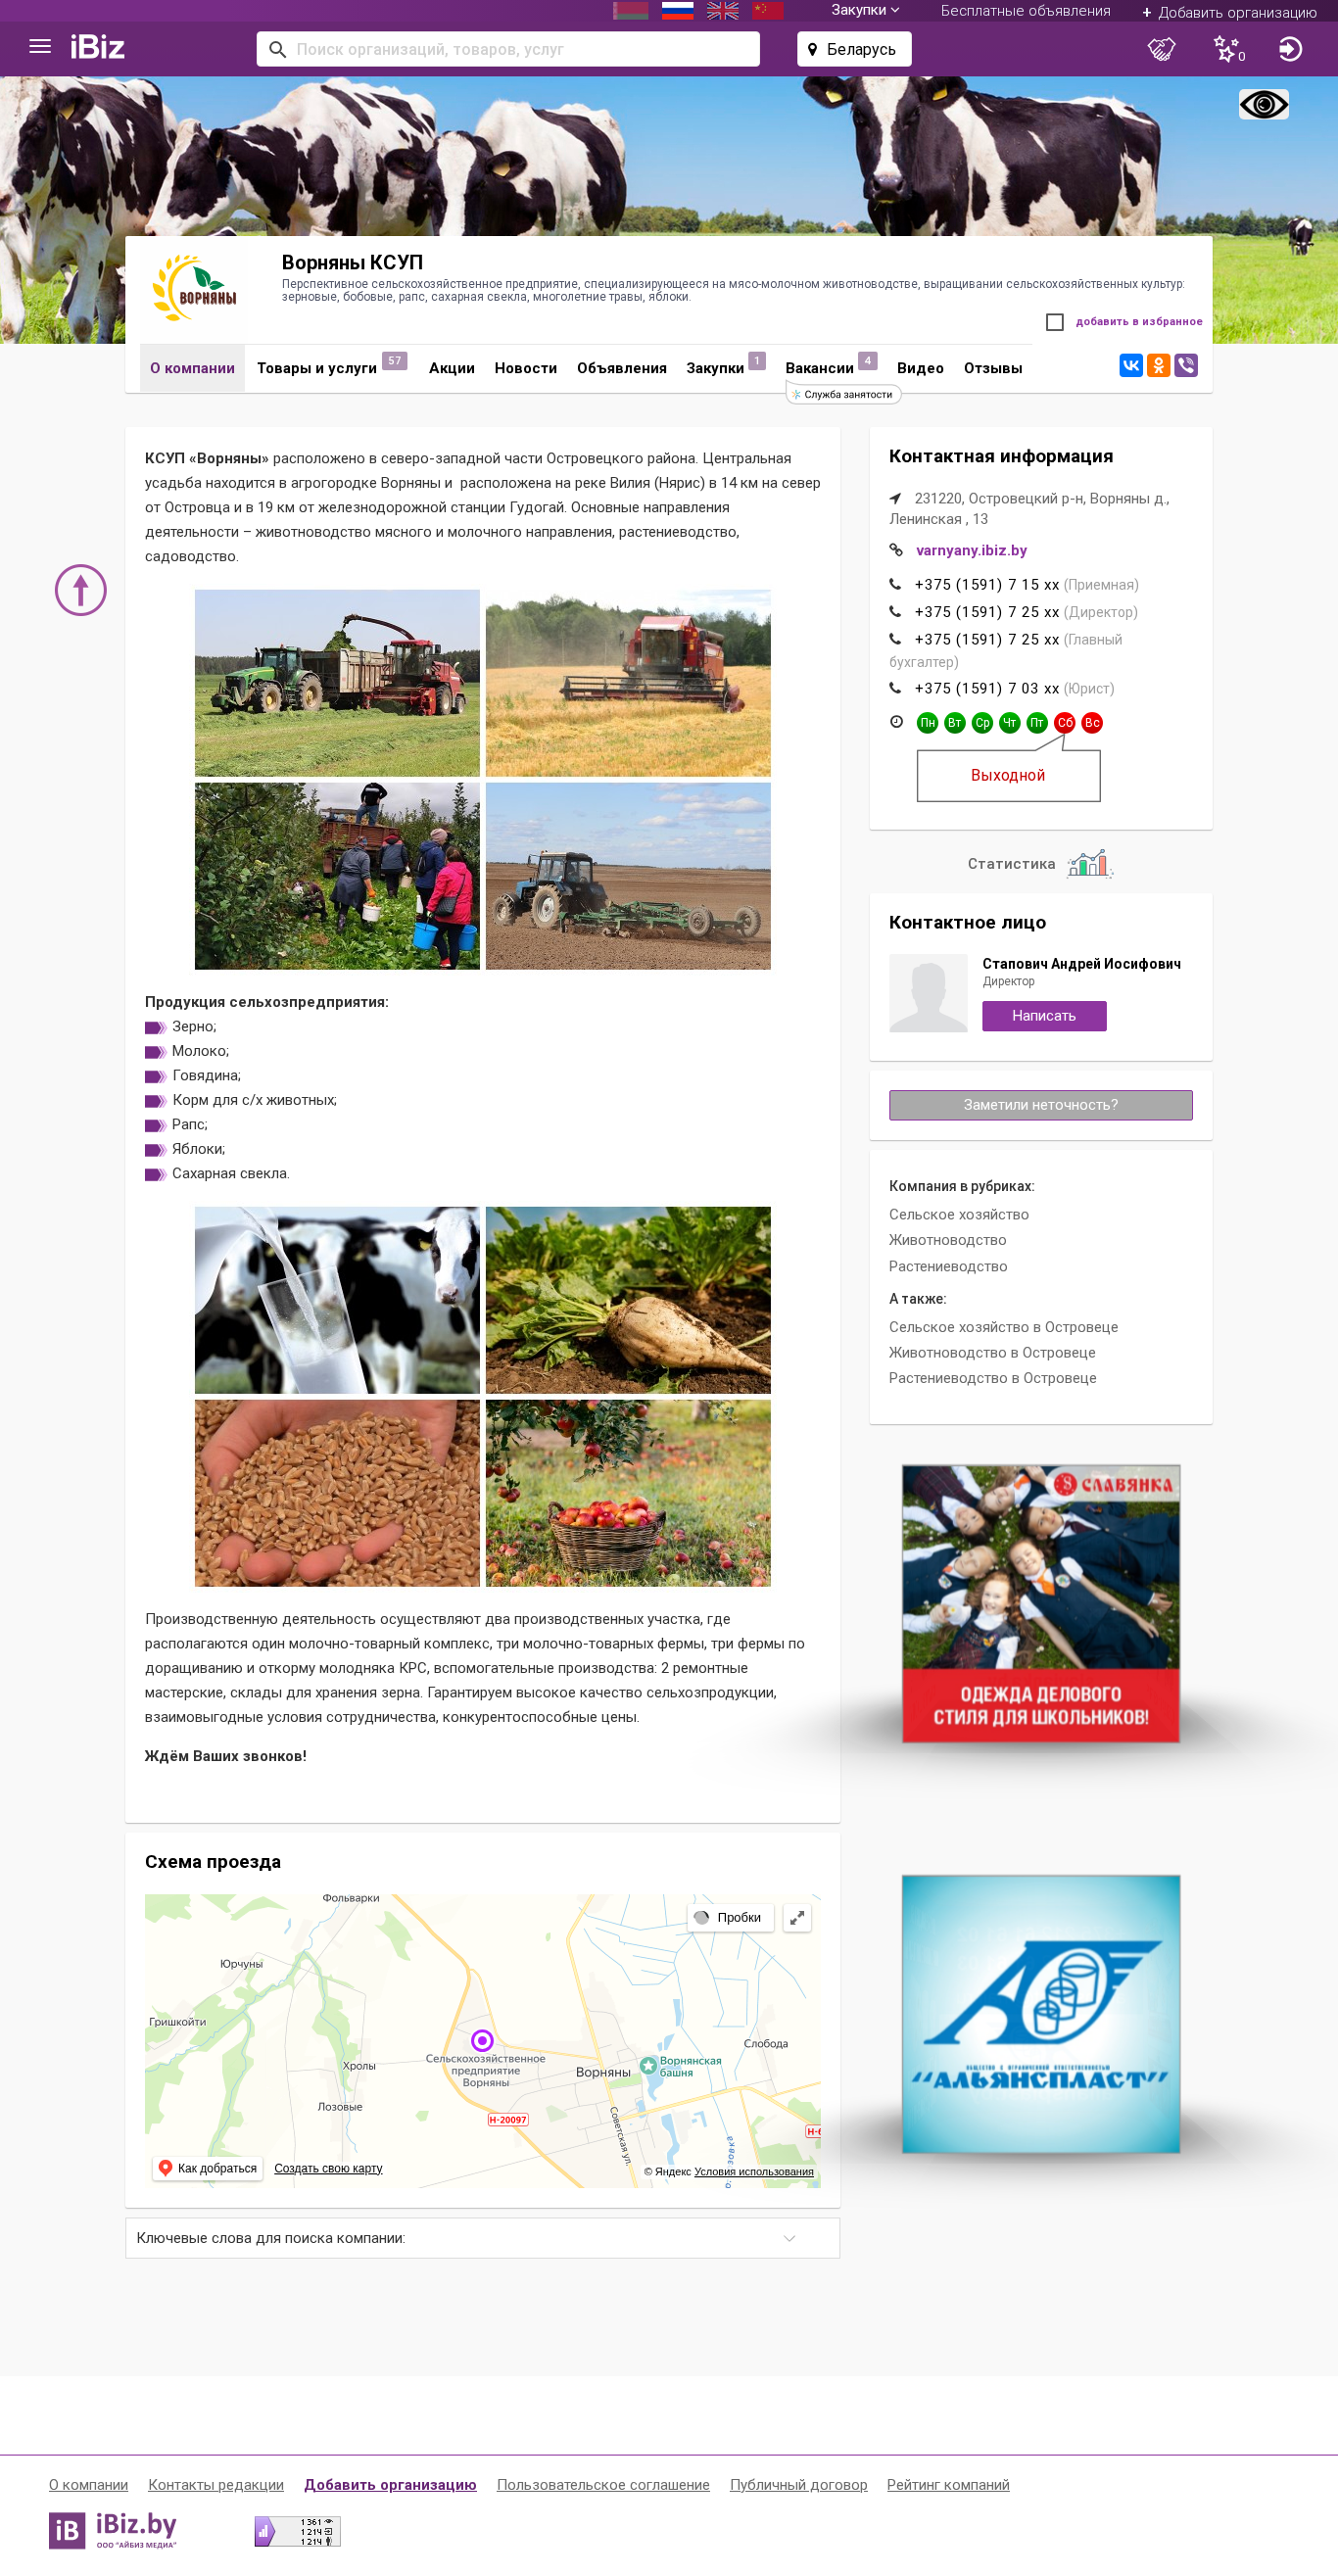Select the Saturday Сб schedule circle

click(1065, 722)
